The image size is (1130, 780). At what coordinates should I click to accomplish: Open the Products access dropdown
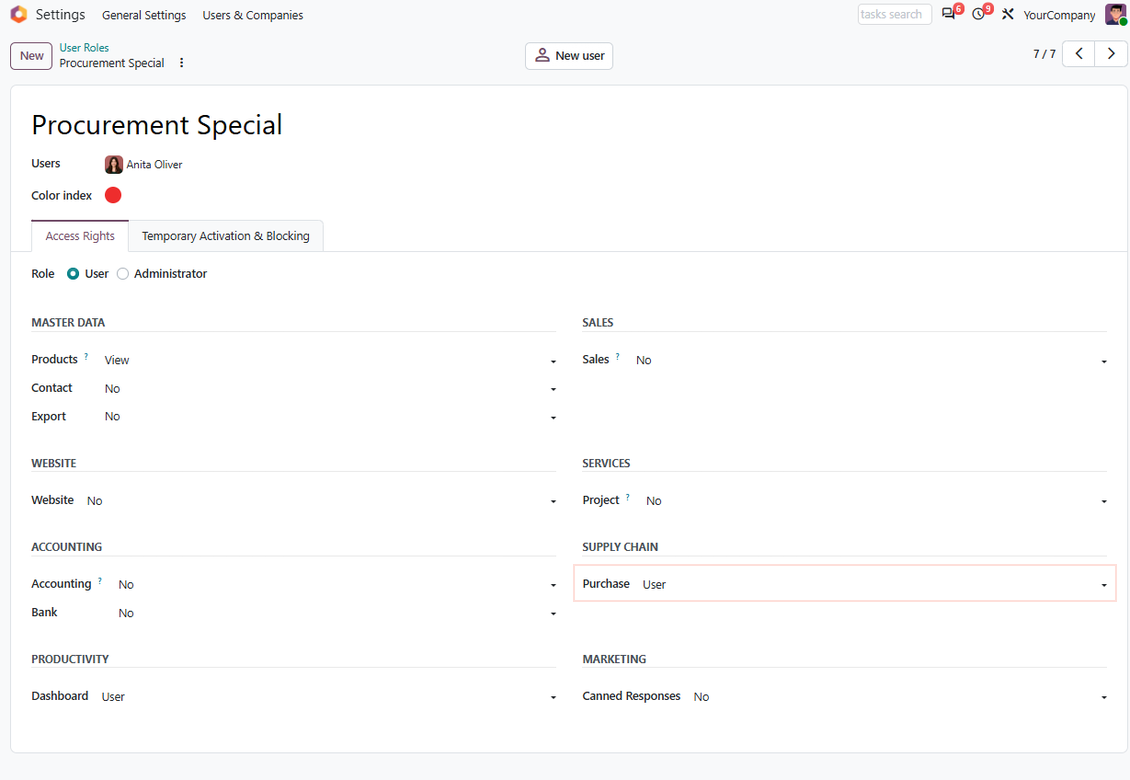pos(330,360)
